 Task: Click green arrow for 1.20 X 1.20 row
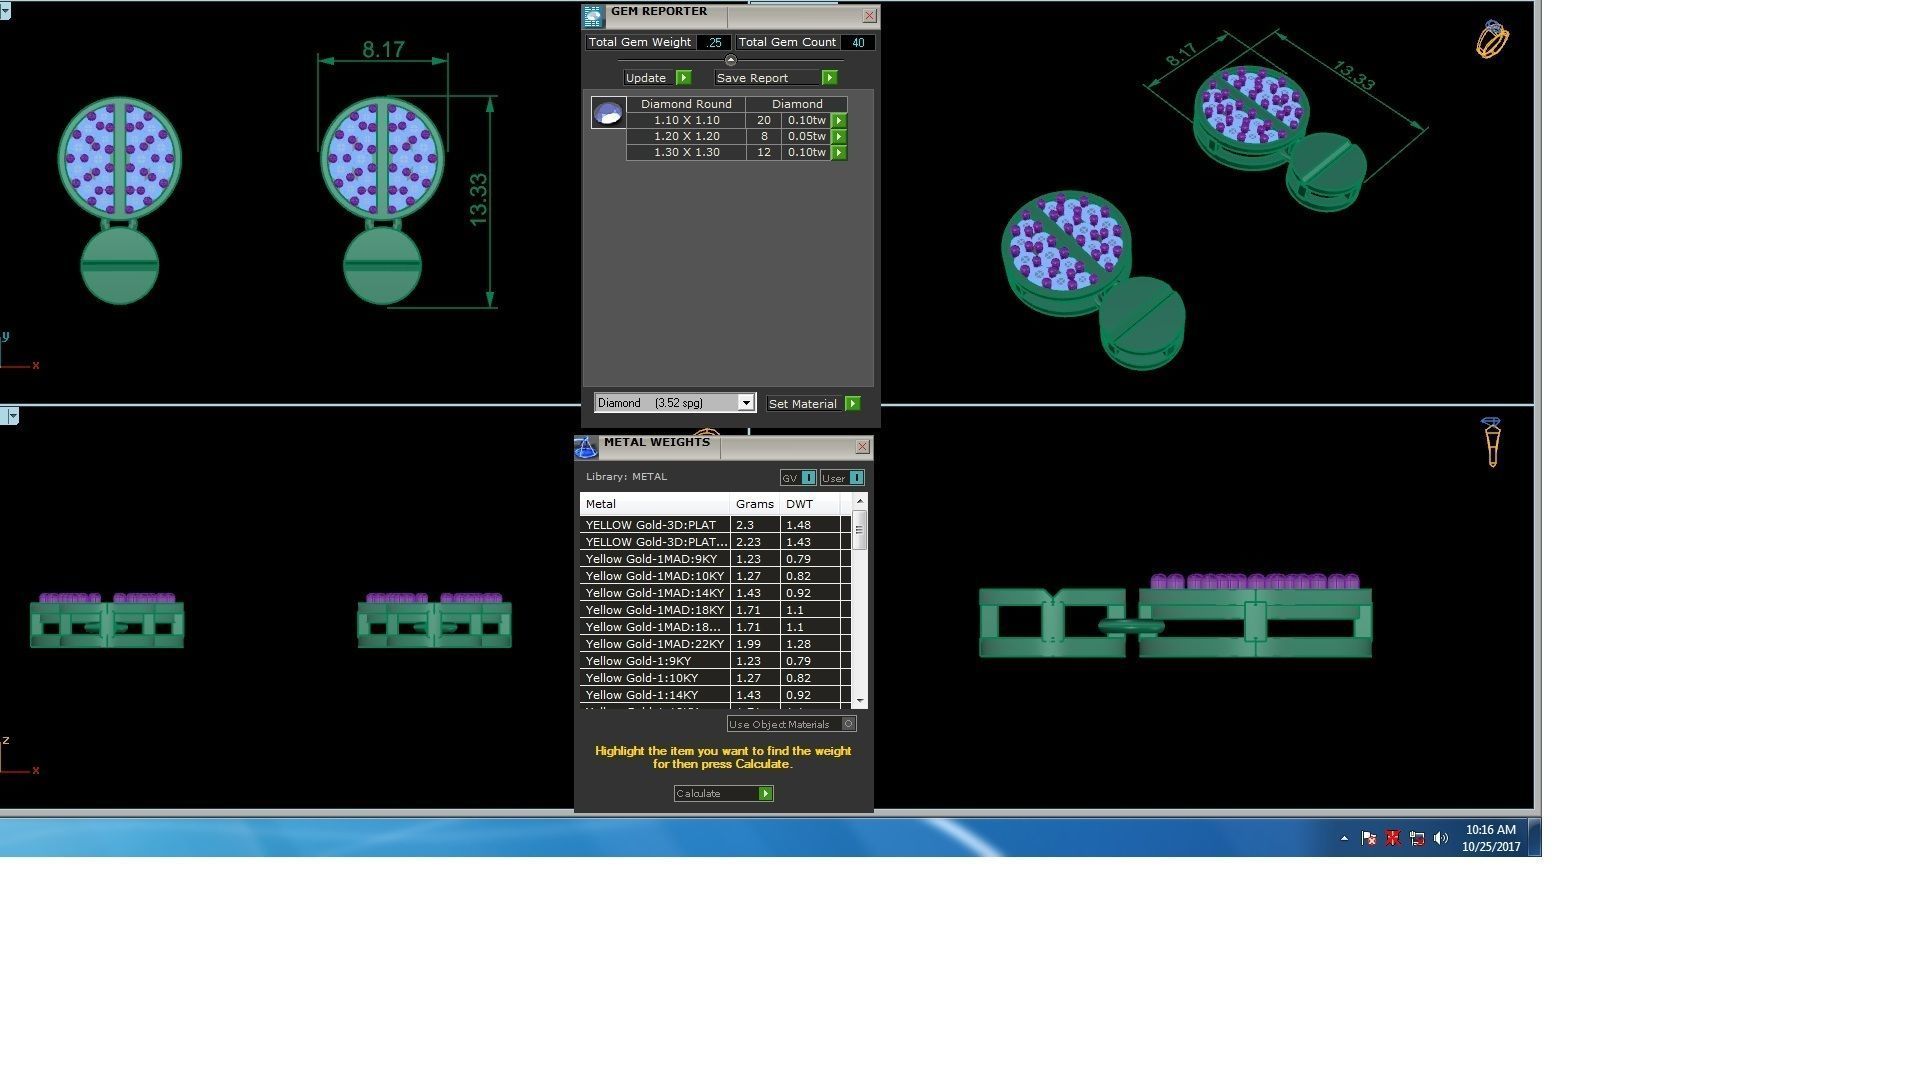pyautogui.click(x=839, y=136)
